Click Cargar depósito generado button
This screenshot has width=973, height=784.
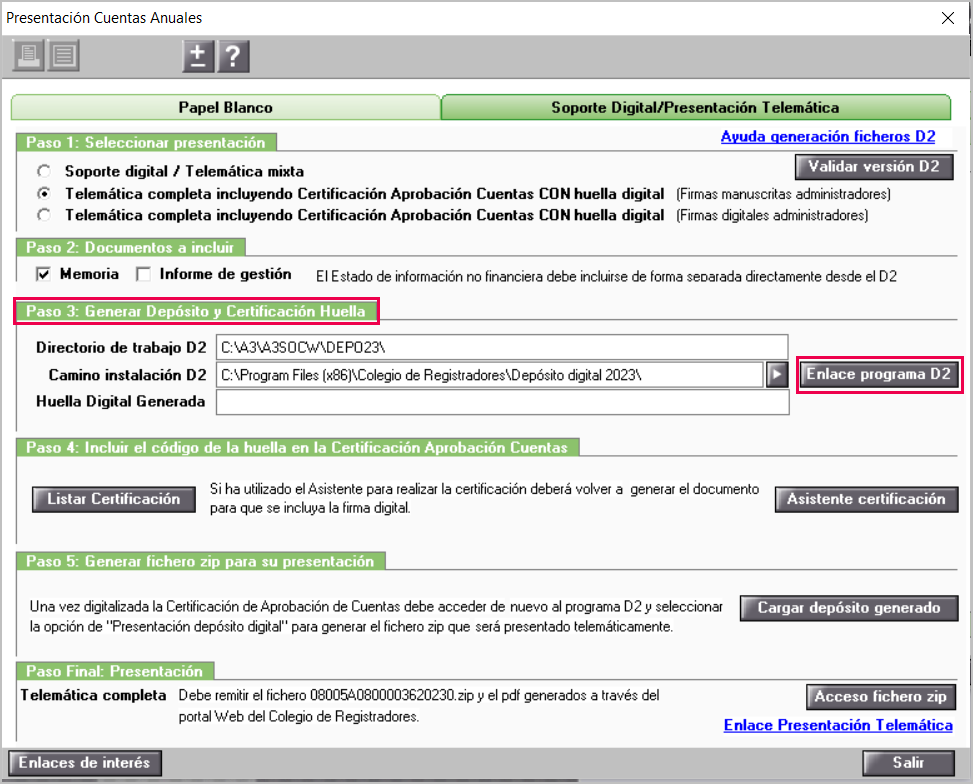pyautogui.click(x=849, y=608)
